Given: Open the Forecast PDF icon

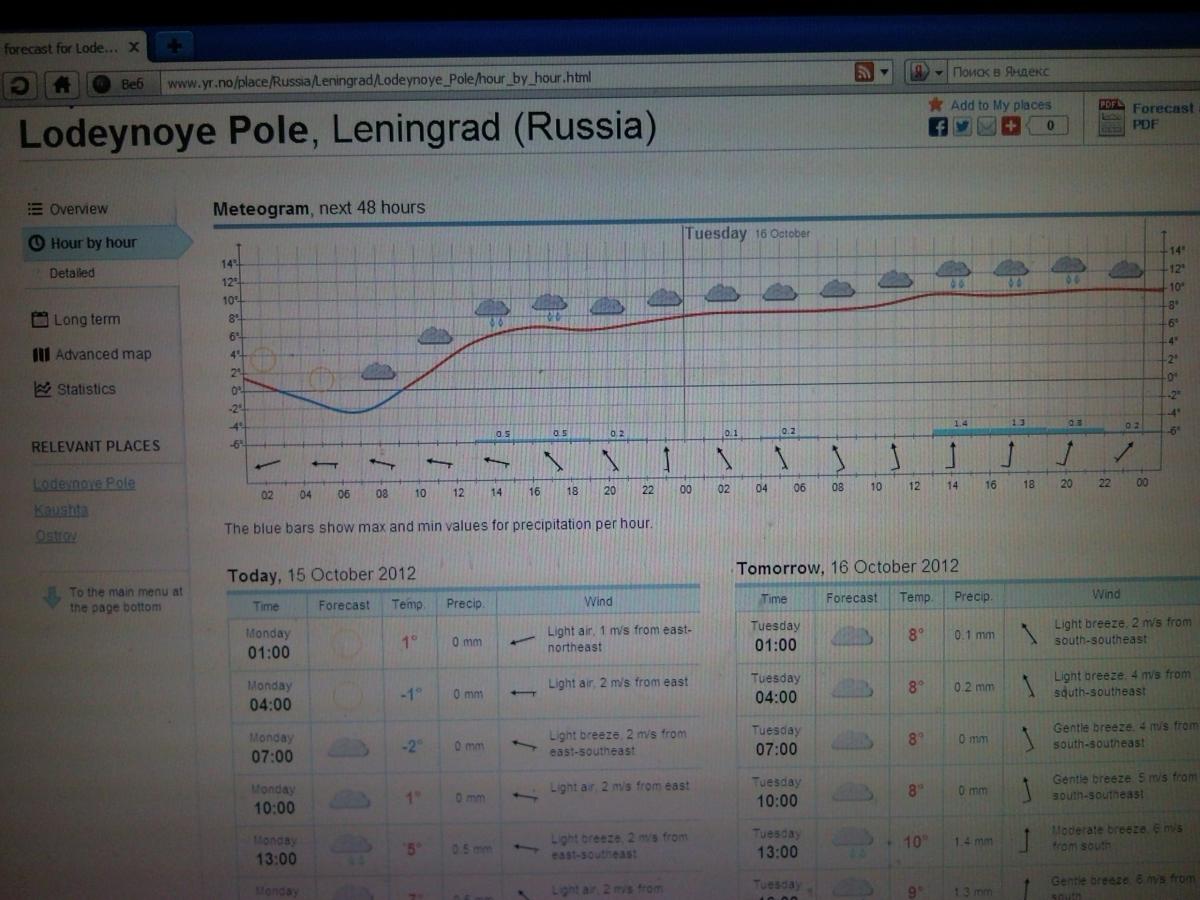Looking at the screenshot, I should click(x=1110, y=117).
